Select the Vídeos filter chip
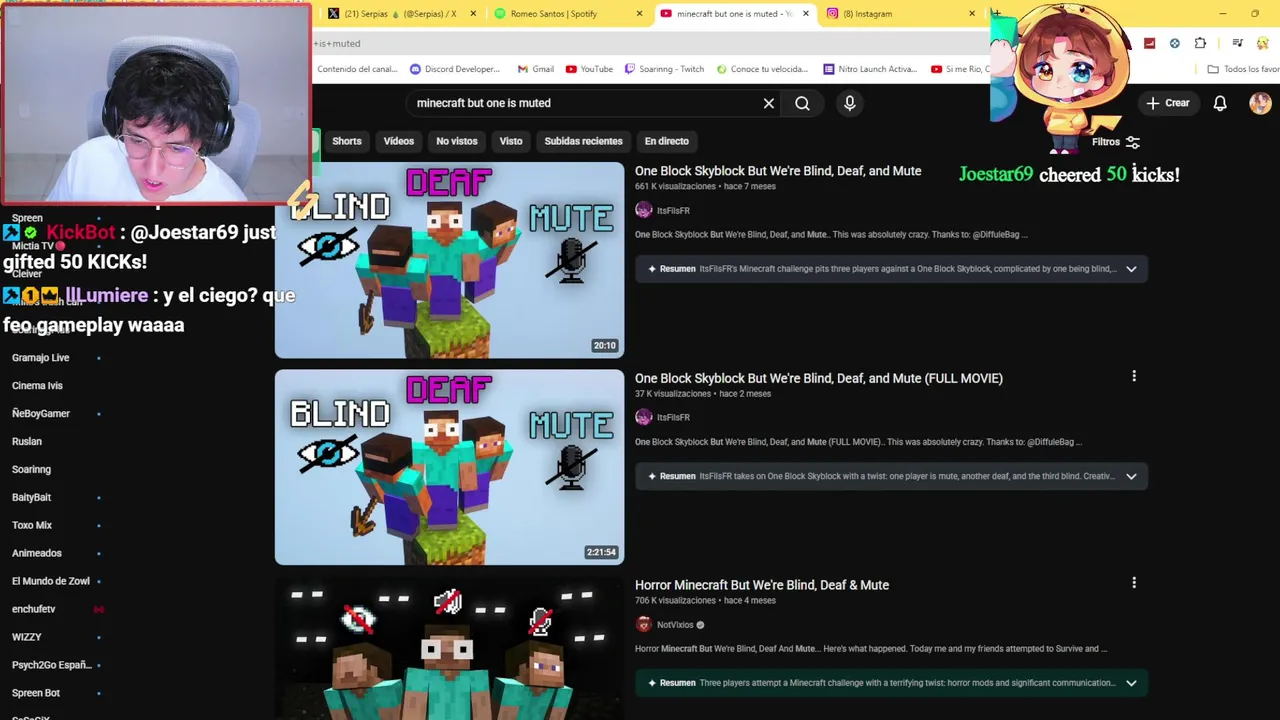Screen dimensions: 1280x720 point(398,141)
